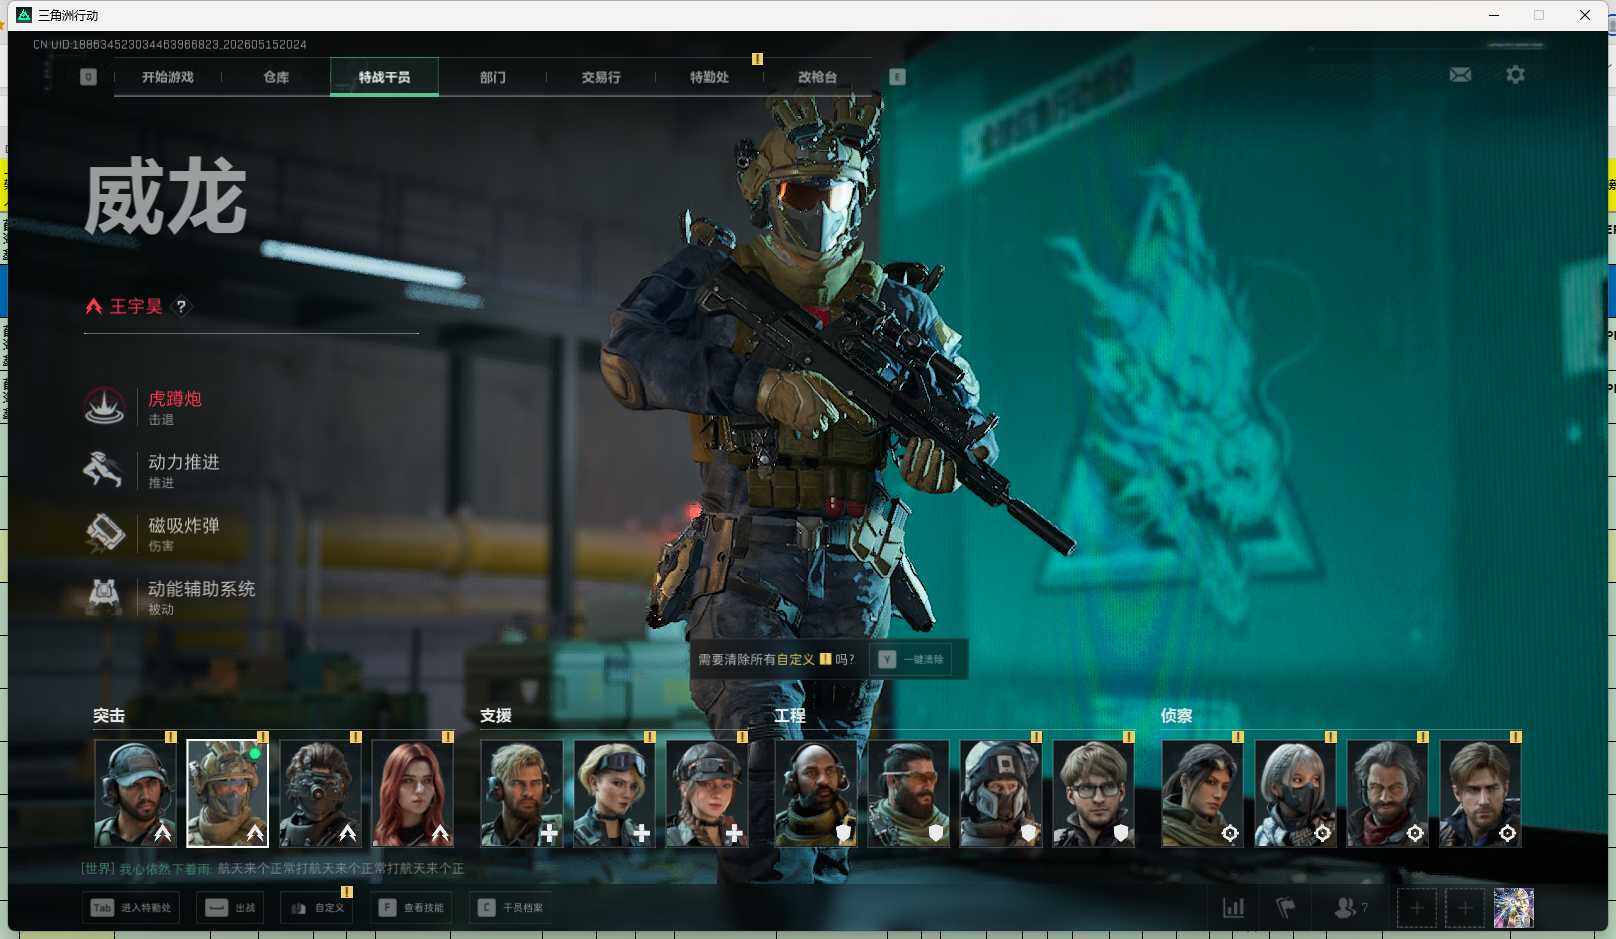Screen dimensions: 1616x939
Task: Click the 支援 category label
Action: tap(496, 716)
